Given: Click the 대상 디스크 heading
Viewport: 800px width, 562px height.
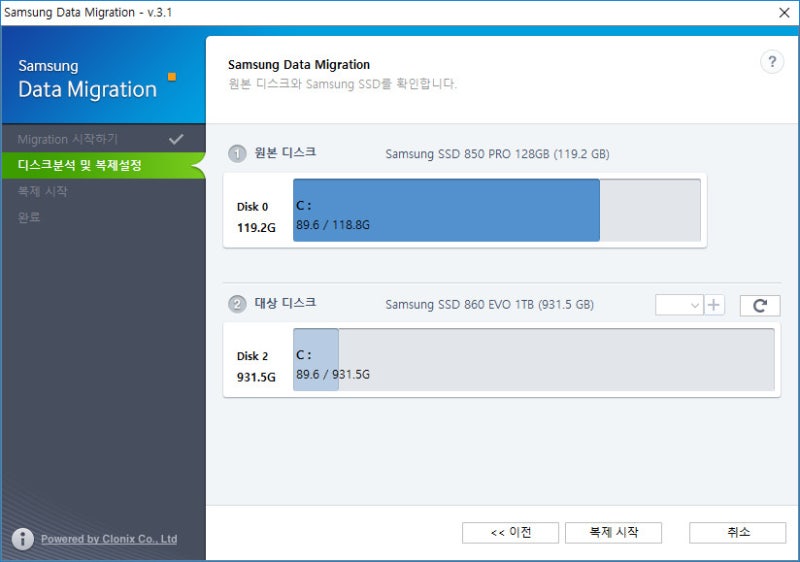Looking at the screenshot, I should 285,303.
